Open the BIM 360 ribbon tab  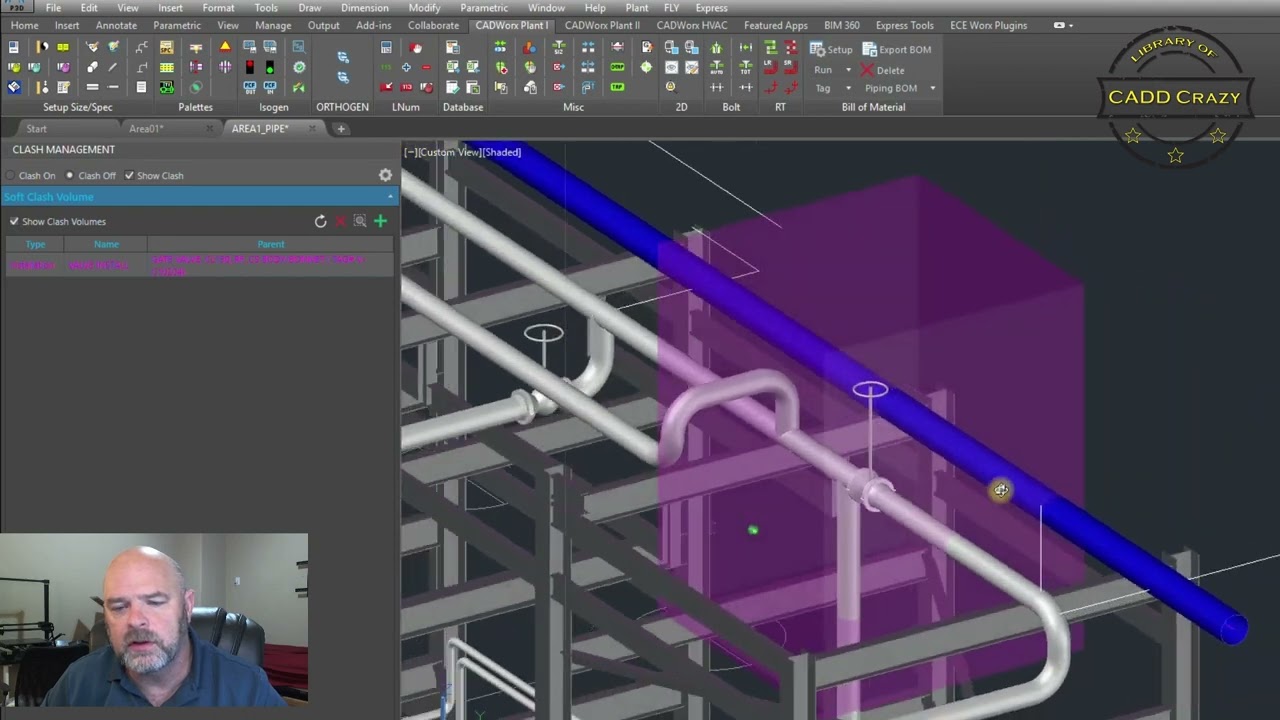841,25
